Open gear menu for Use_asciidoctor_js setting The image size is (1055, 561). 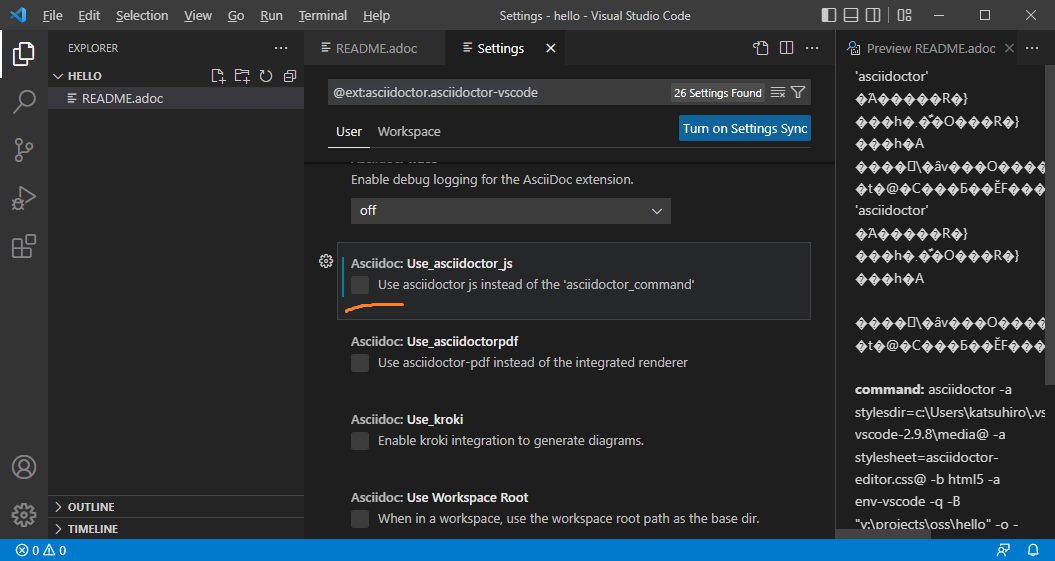coord(326,262)
